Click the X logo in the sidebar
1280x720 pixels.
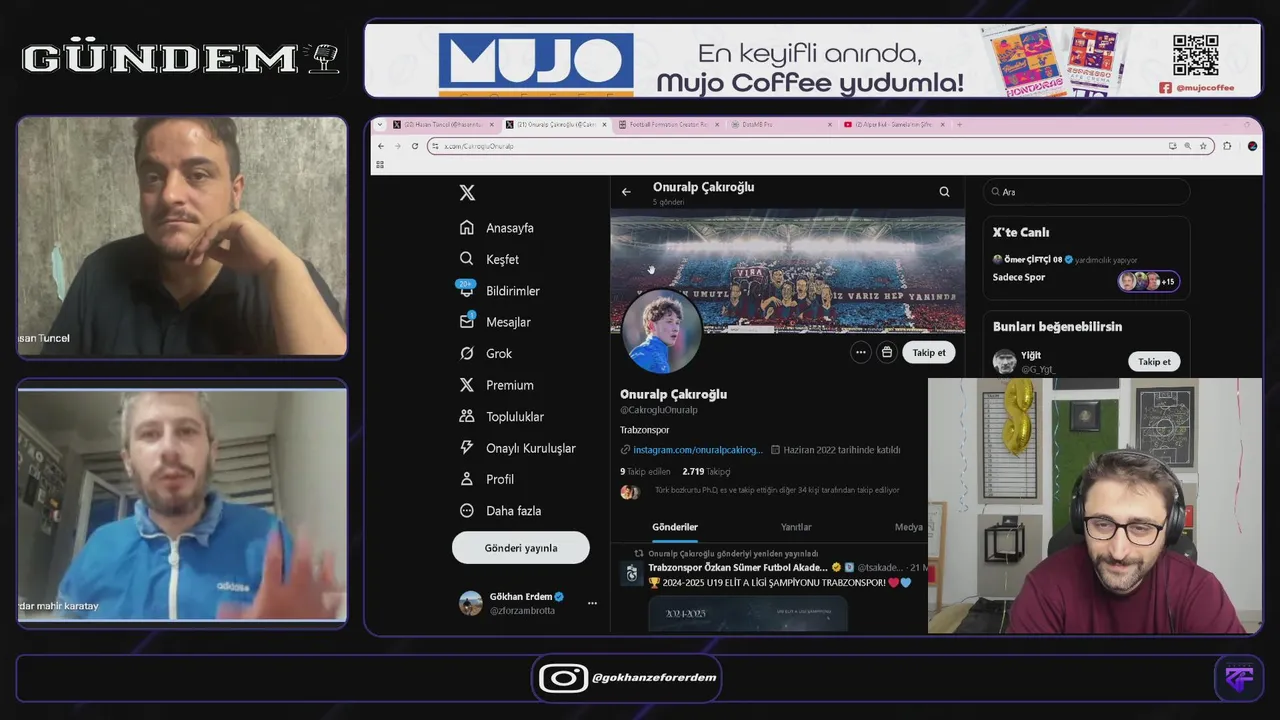click(467, 193)
